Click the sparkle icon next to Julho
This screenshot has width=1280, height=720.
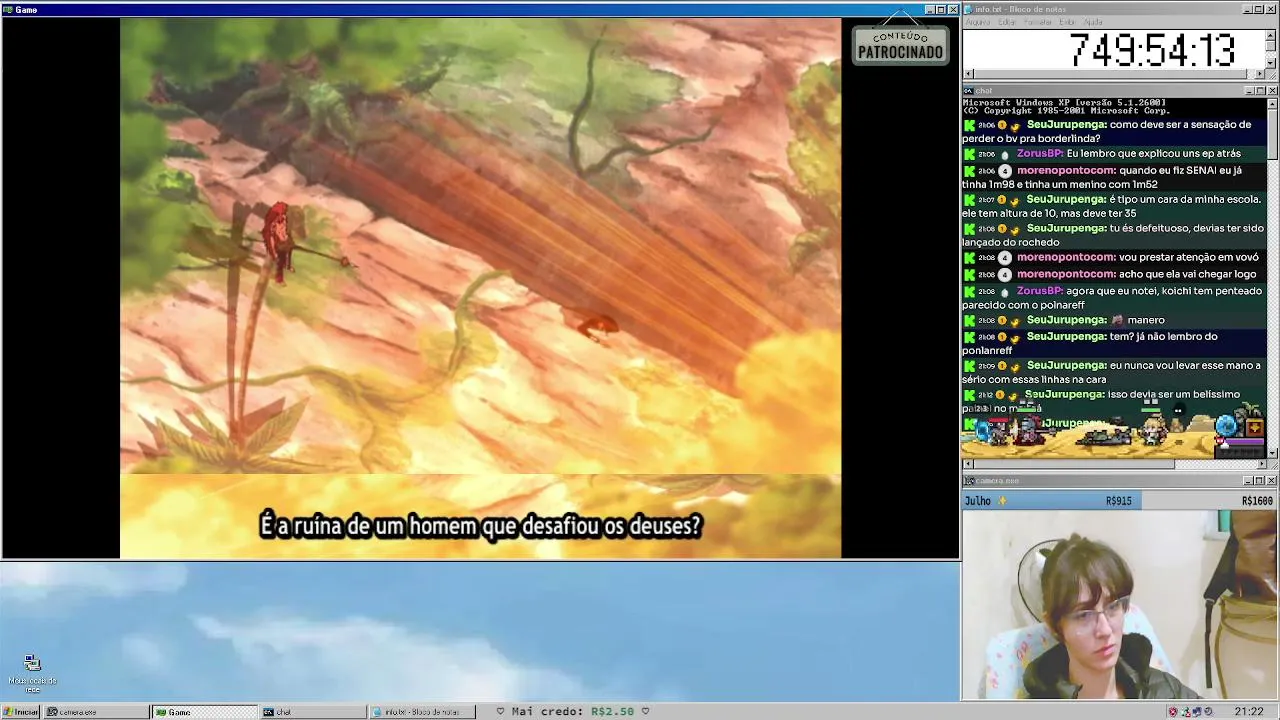point(1002,501)
